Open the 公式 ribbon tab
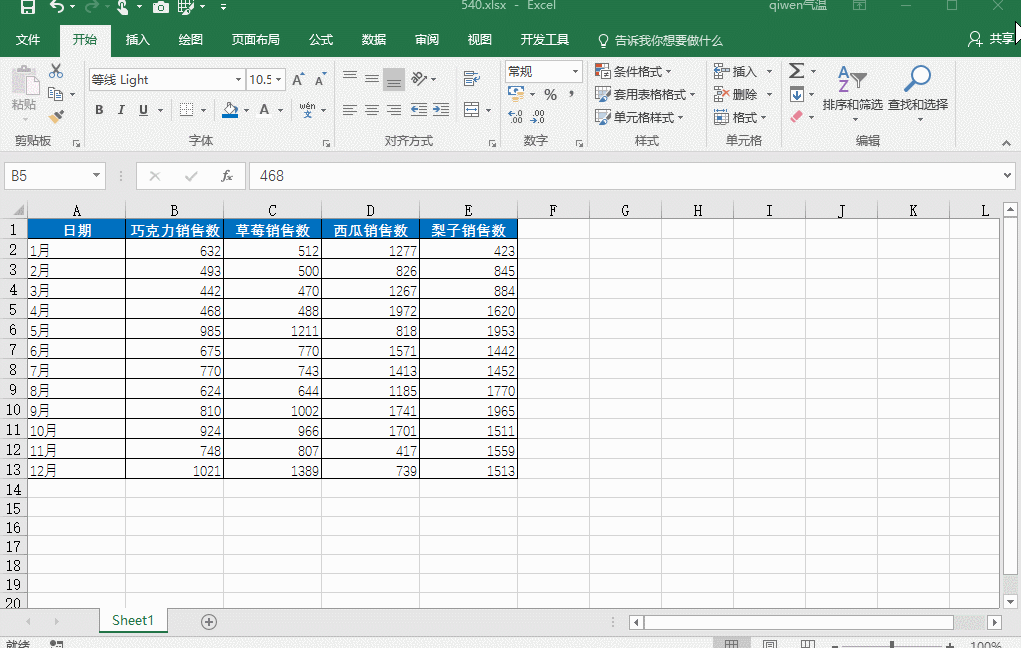1021x648 pixels. click(320, 40)
